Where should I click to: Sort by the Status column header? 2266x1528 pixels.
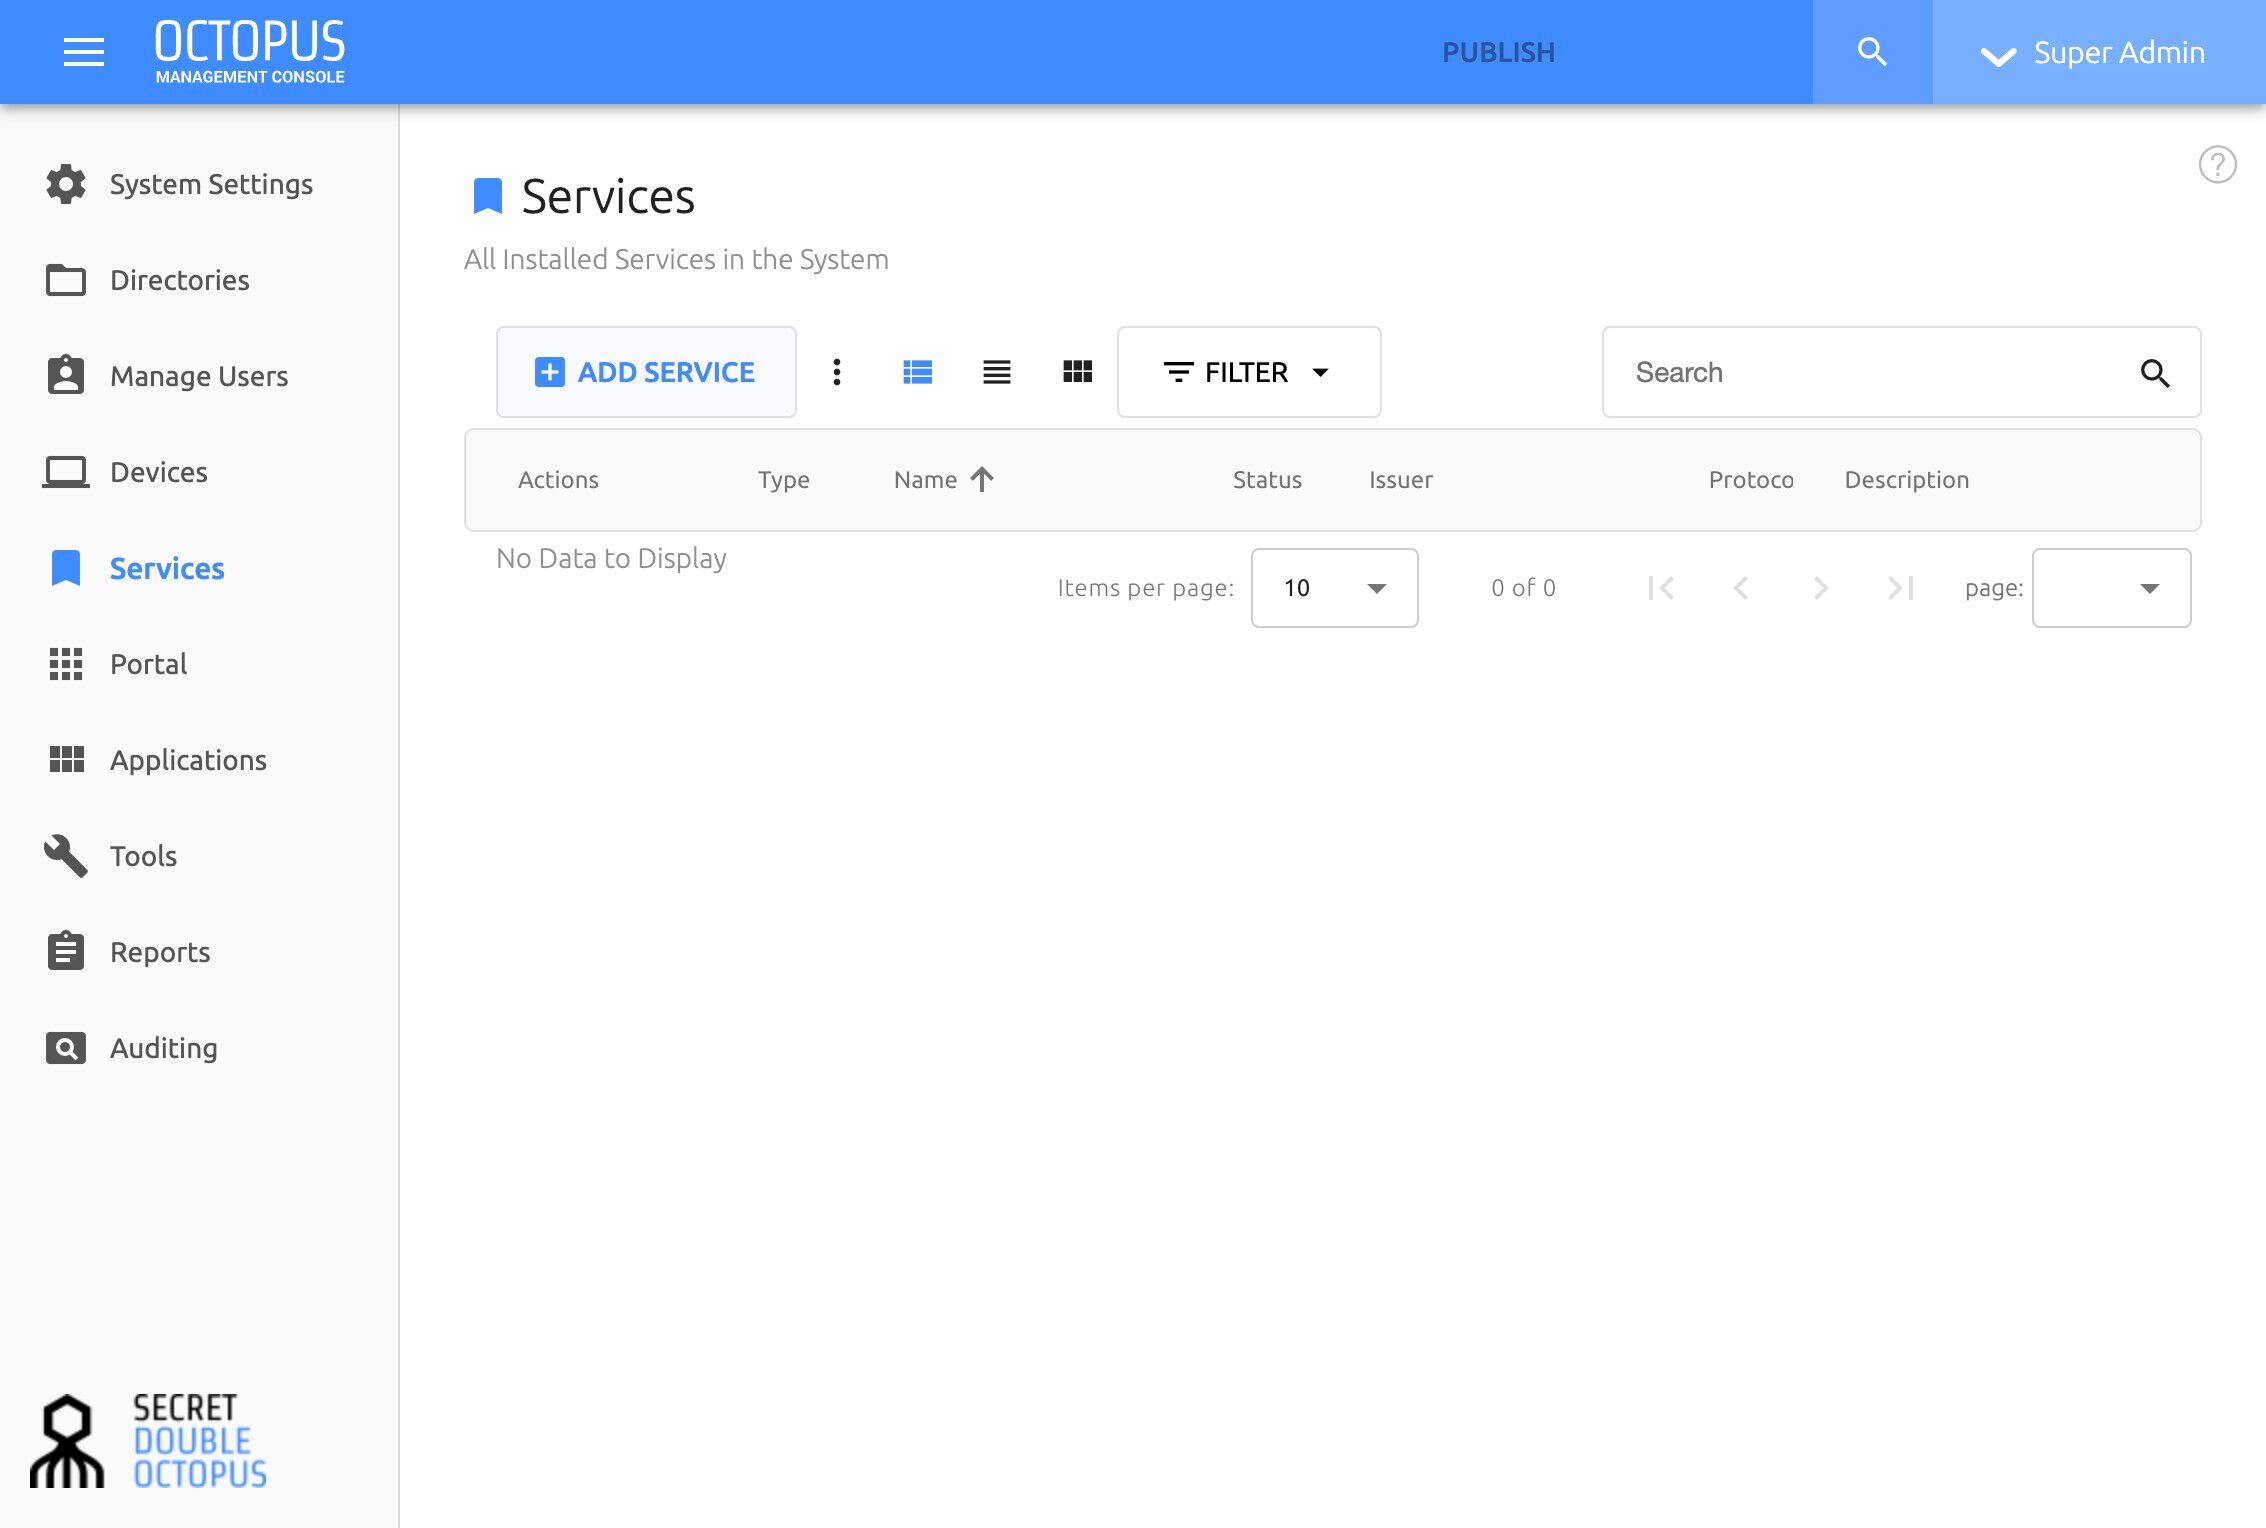point(1267,480)
